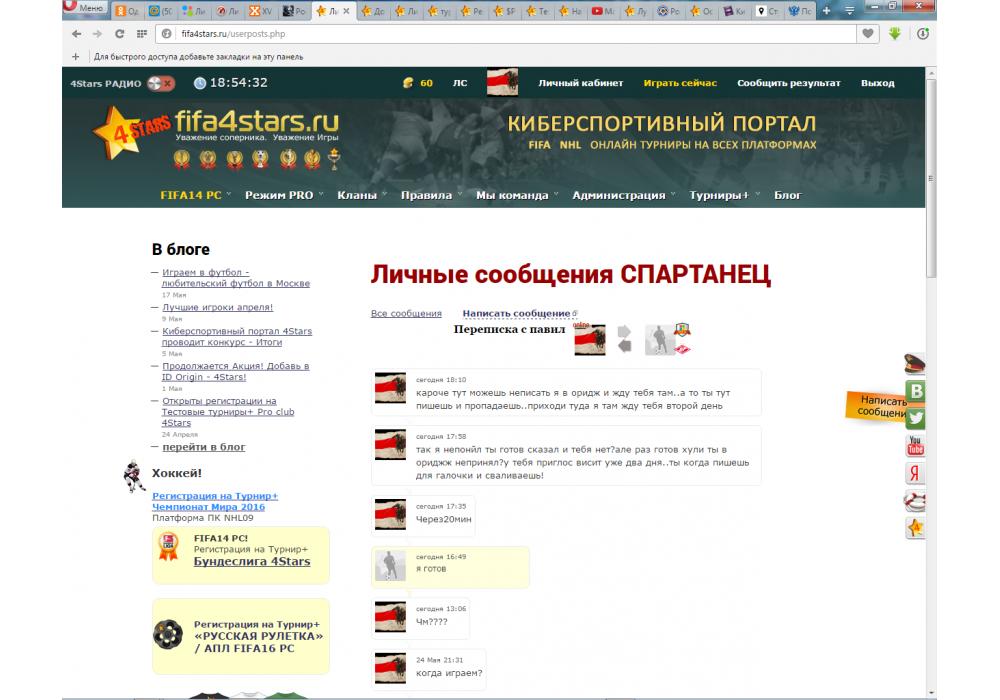Open РУССКАЯ РУЛЕТКА / АПЛ FIFA16 PC registration
This screenshot has width=1000, height=700.
258,636
